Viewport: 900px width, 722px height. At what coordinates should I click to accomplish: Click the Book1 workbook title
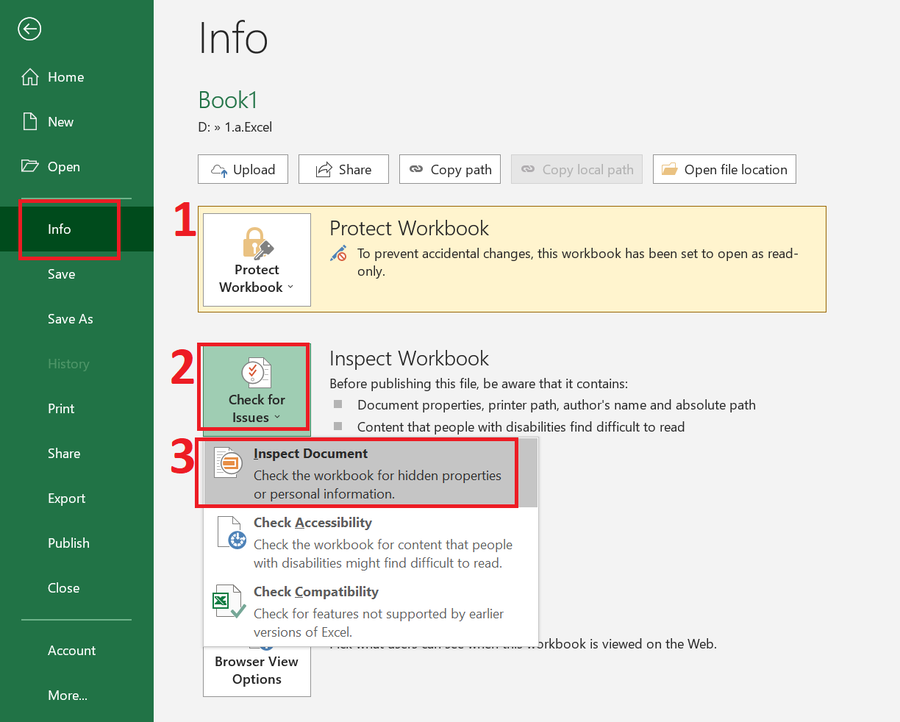click(228, 100)
